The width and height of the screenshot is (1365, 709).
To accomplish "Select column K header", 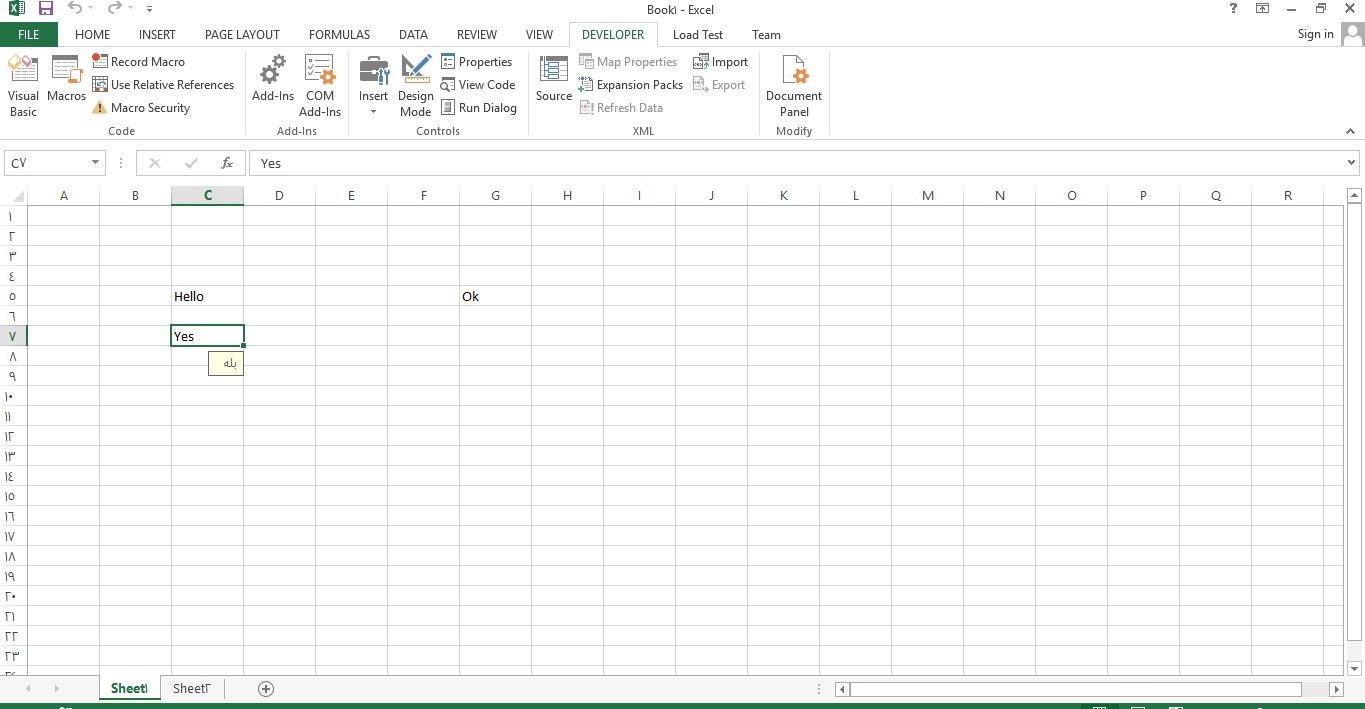I will pyautogui.click(x=783, y=196).
